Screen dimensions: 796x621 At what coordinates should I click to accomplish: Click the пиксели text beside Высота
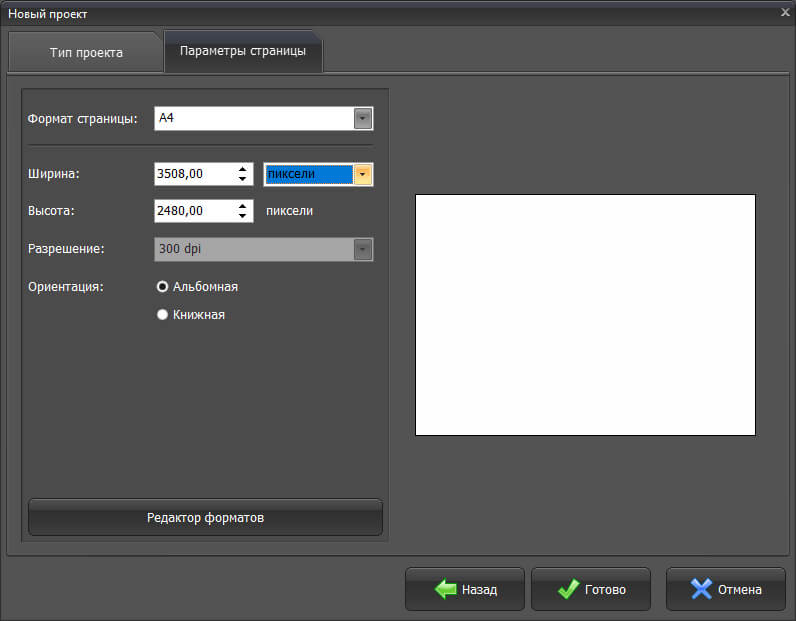(x=289, y=211)
